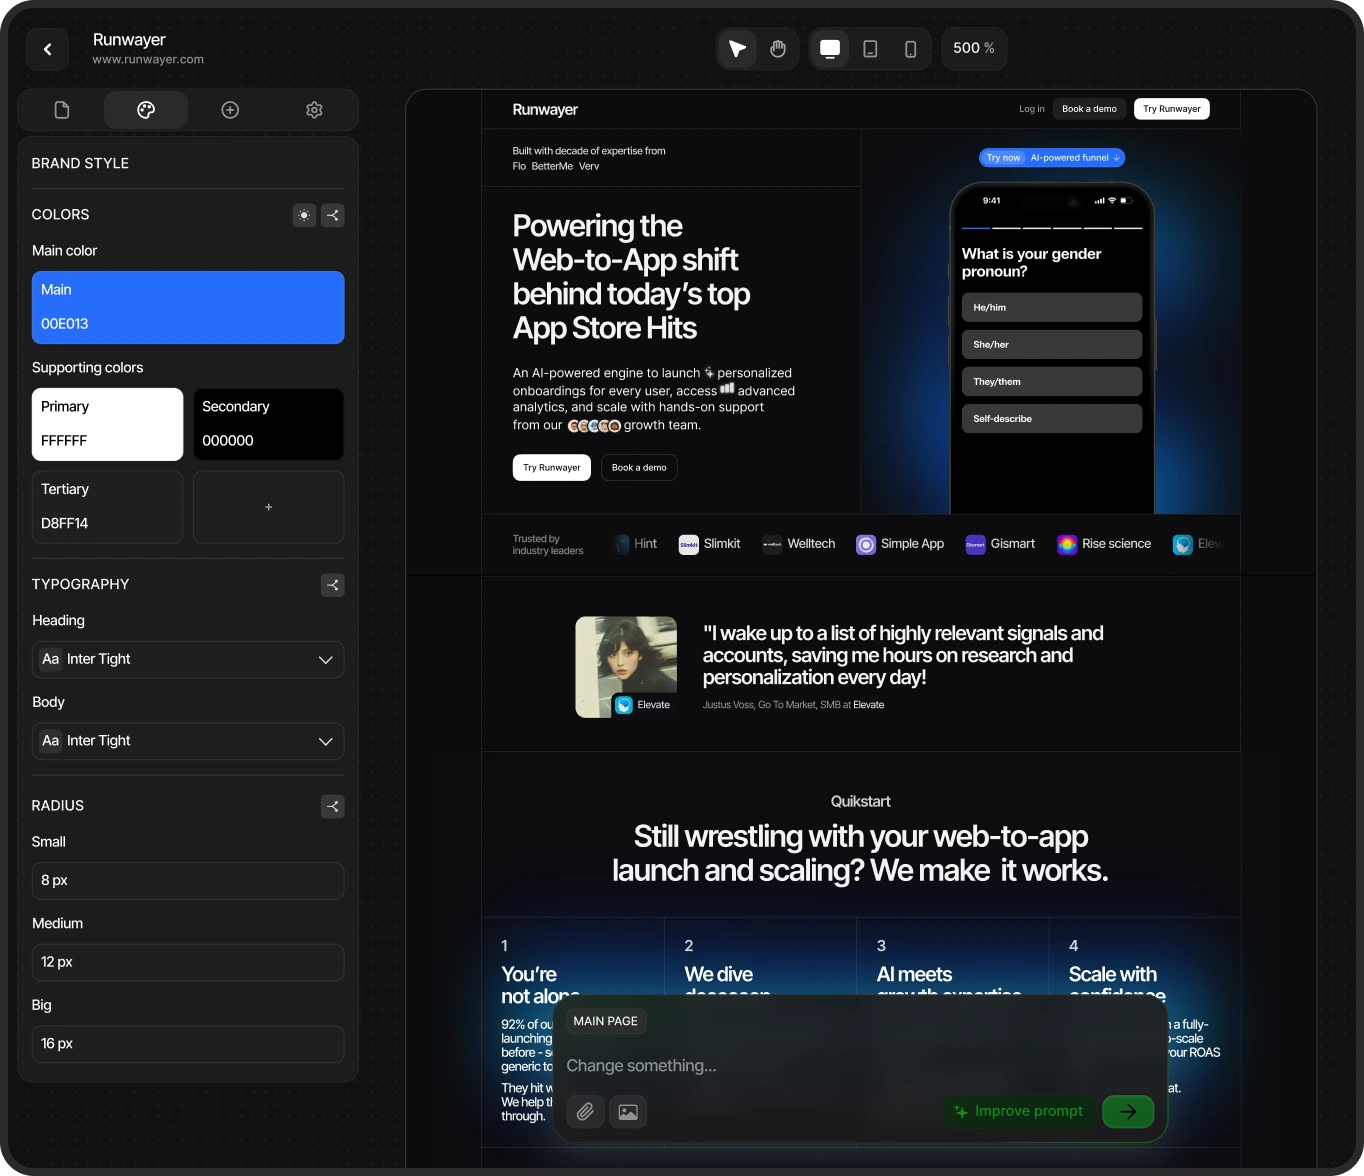Select the Tertiary D8FF14 color swatch

point(107,506)
